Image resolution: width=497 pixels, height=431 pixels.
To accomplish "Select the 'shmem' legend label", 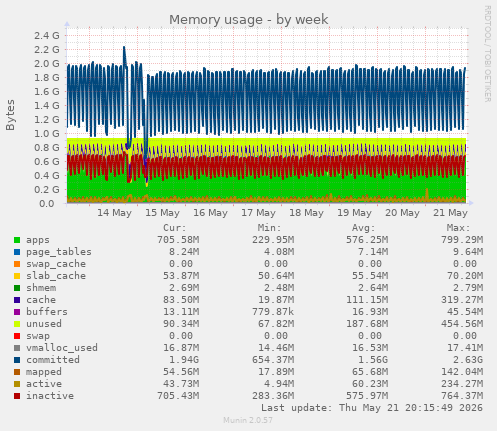I will point(41,288).
